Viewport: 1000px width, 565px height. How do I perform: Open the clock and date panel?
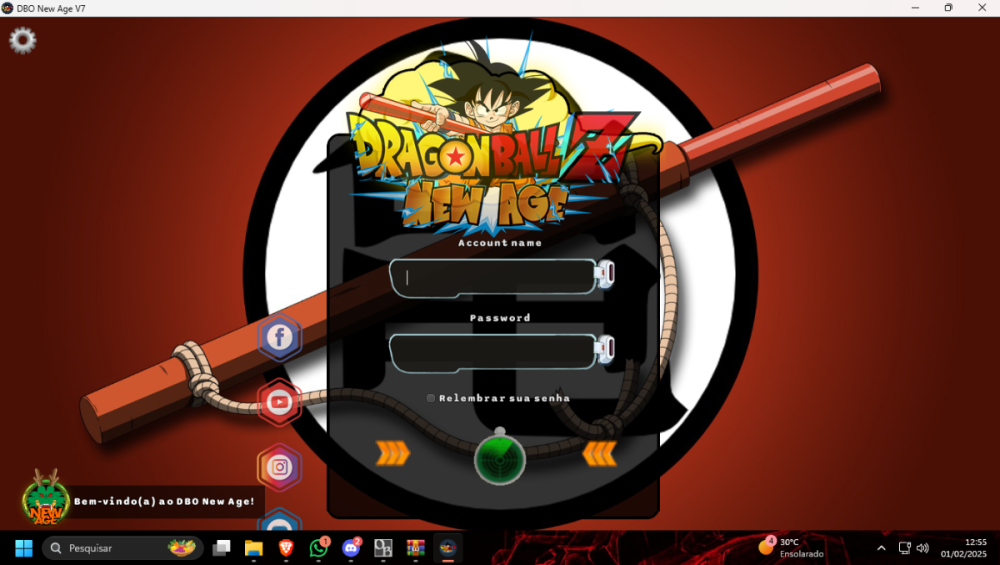963,548
